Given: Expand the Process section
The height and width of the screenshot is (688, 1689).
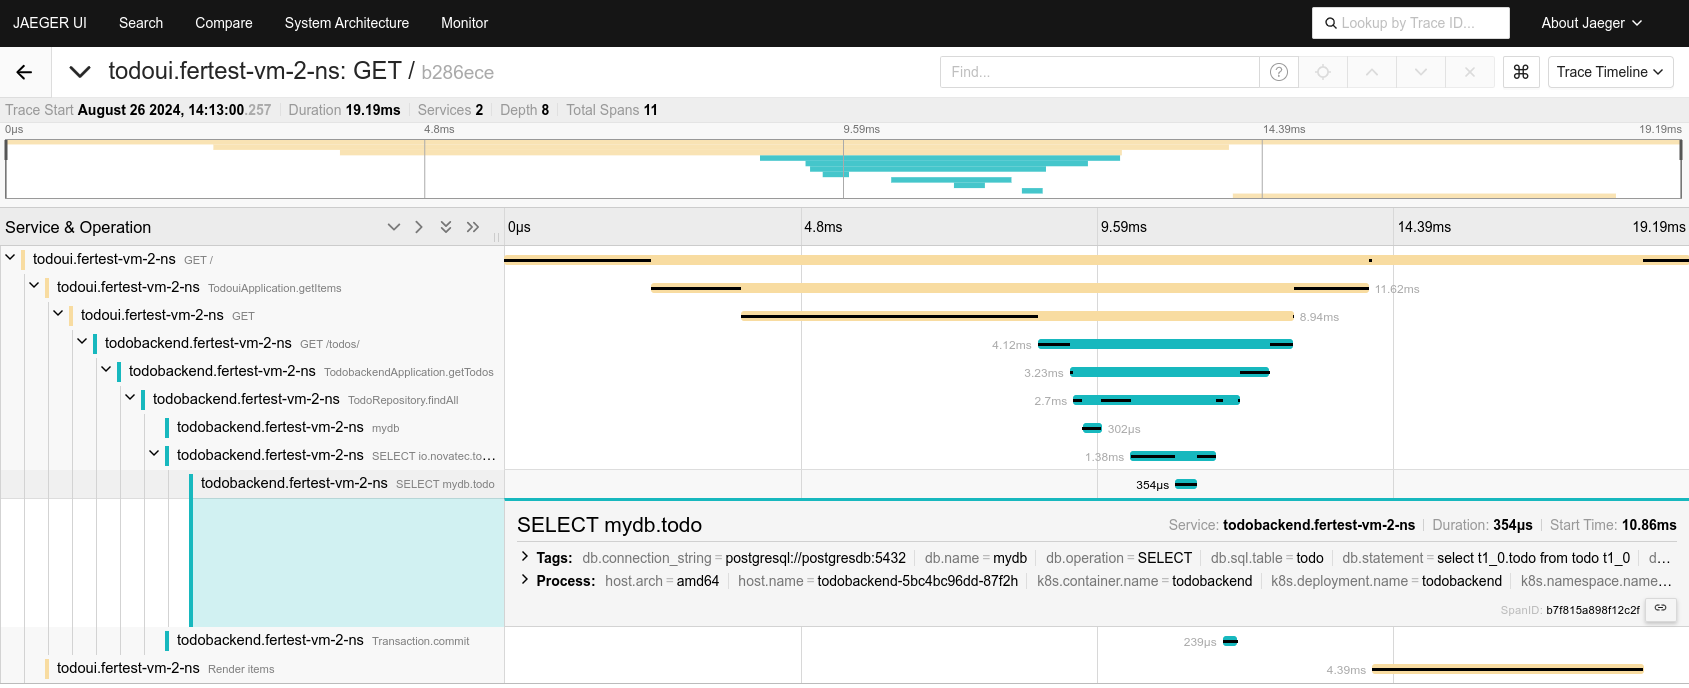Looking at the screenshot, I should pos(525,580).
